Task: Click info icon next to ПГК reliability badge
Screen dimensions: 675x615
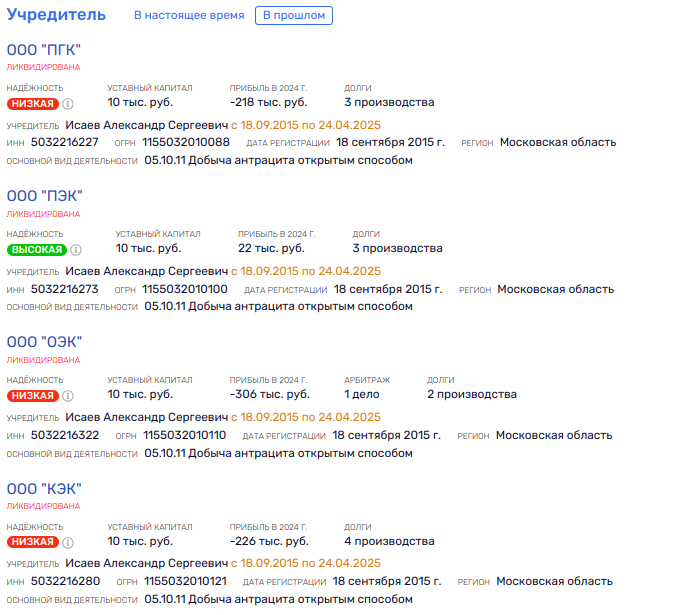Action: [x=68, y=103]
